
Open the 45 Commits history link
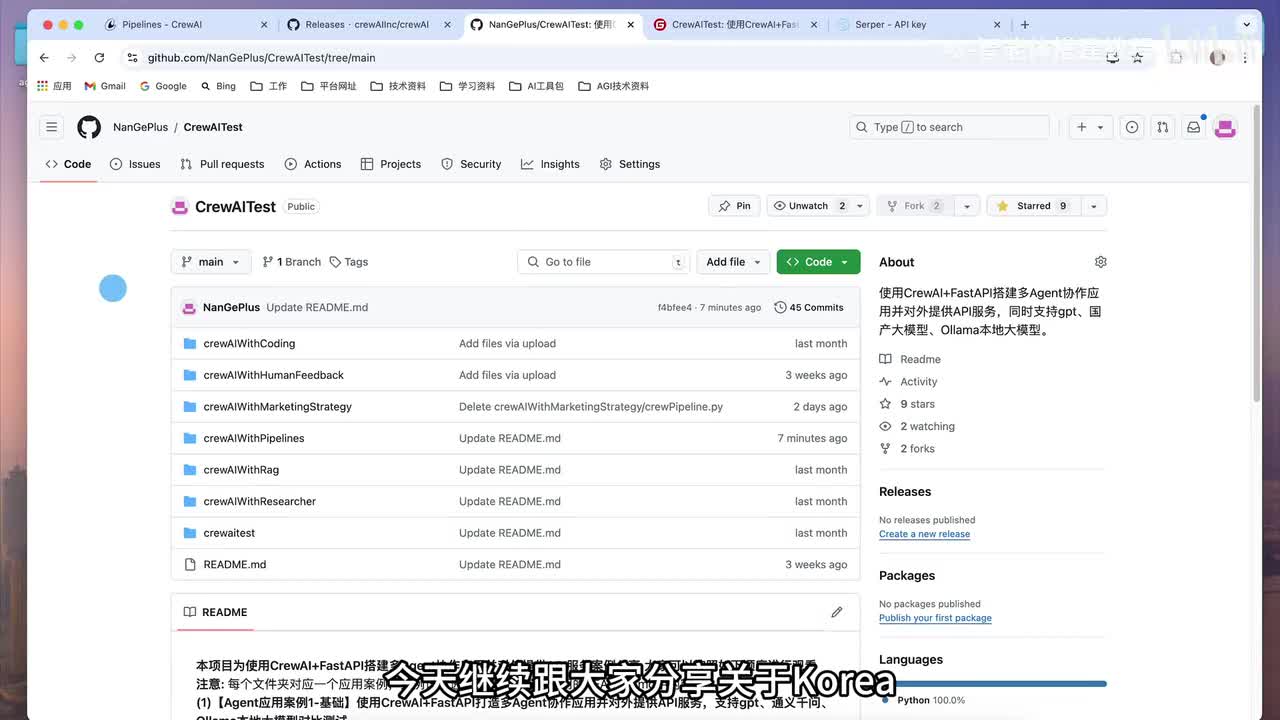click(x=809, y=308)
